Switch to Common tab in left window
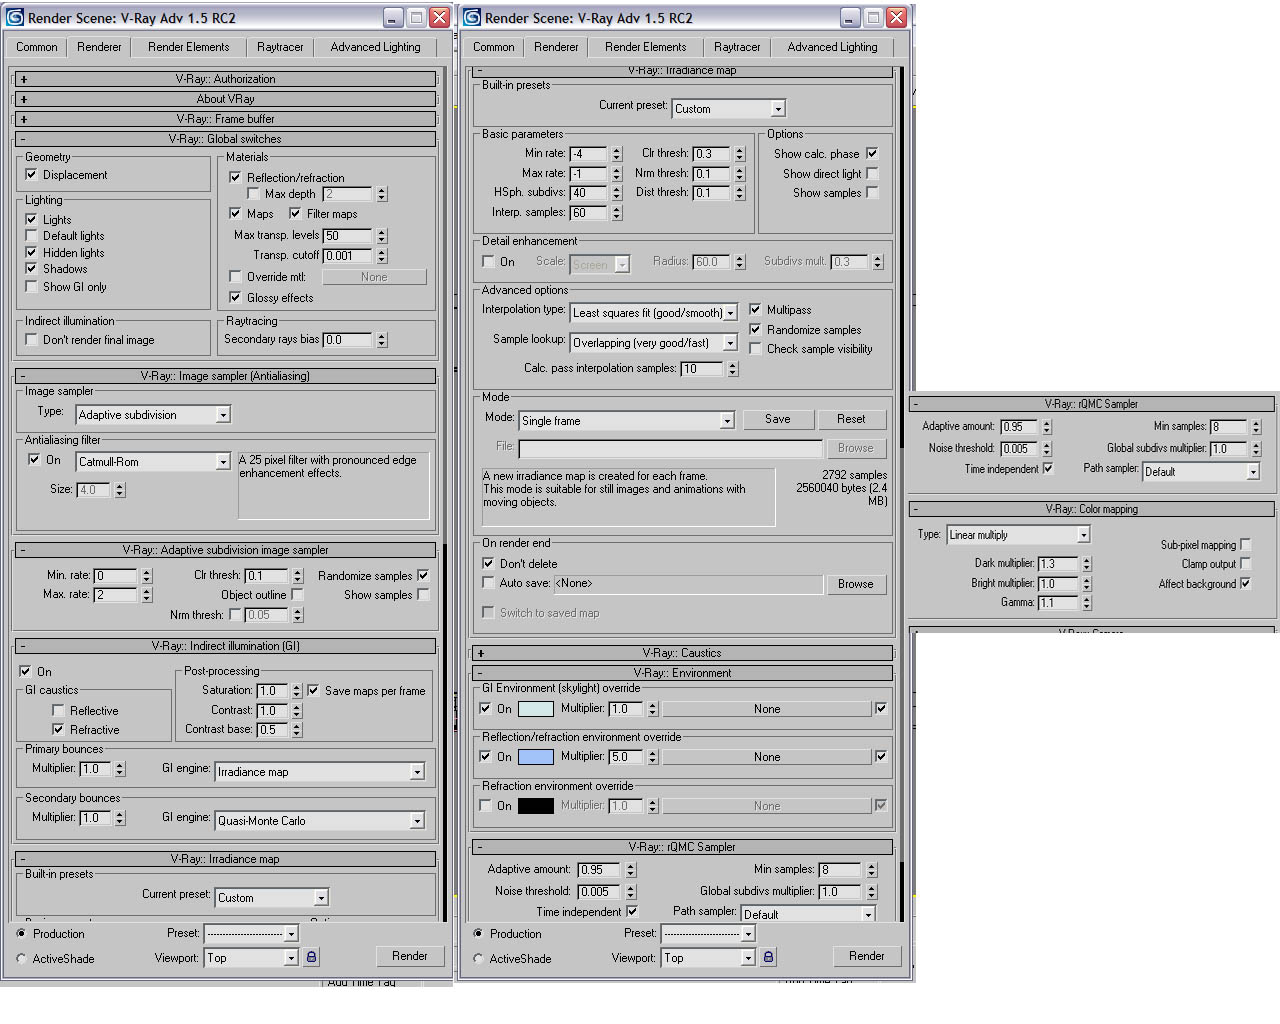Screen dimensions: 1280x1024 [37, 47]
